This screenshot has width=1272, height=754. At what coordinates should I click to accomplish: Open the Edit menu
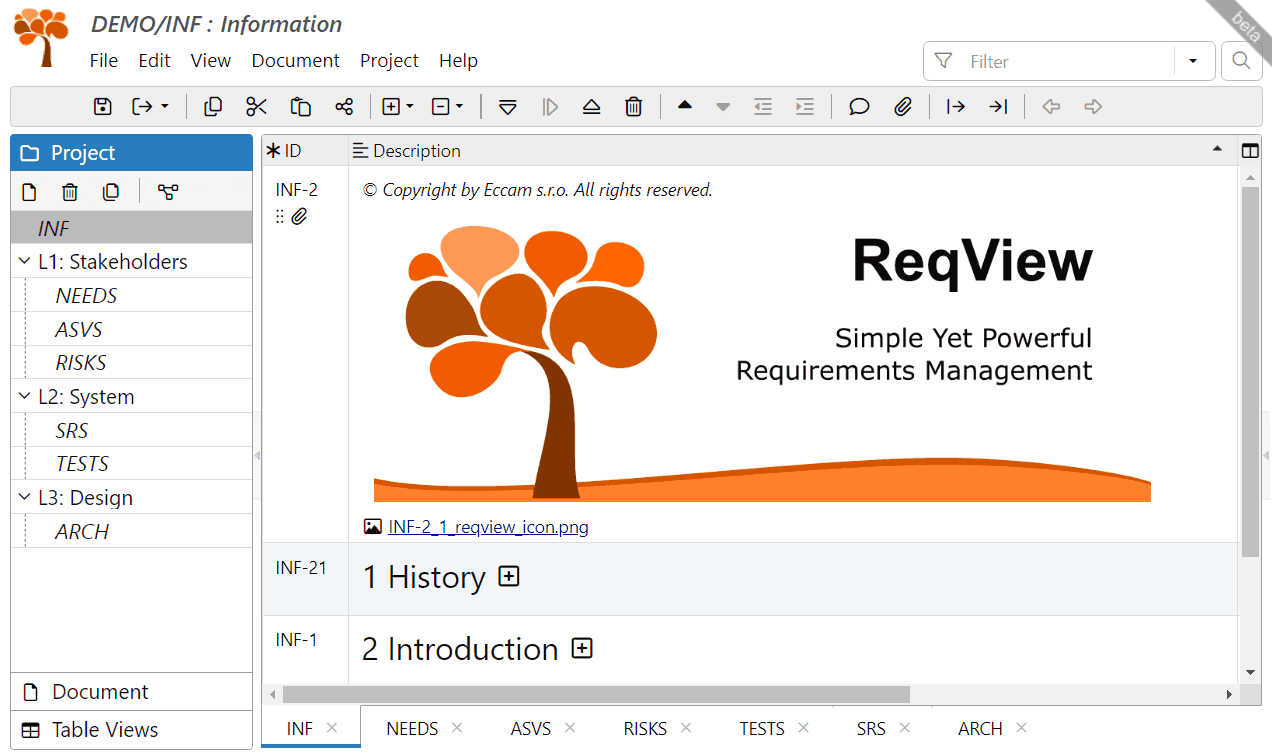[x=154, y=61]
